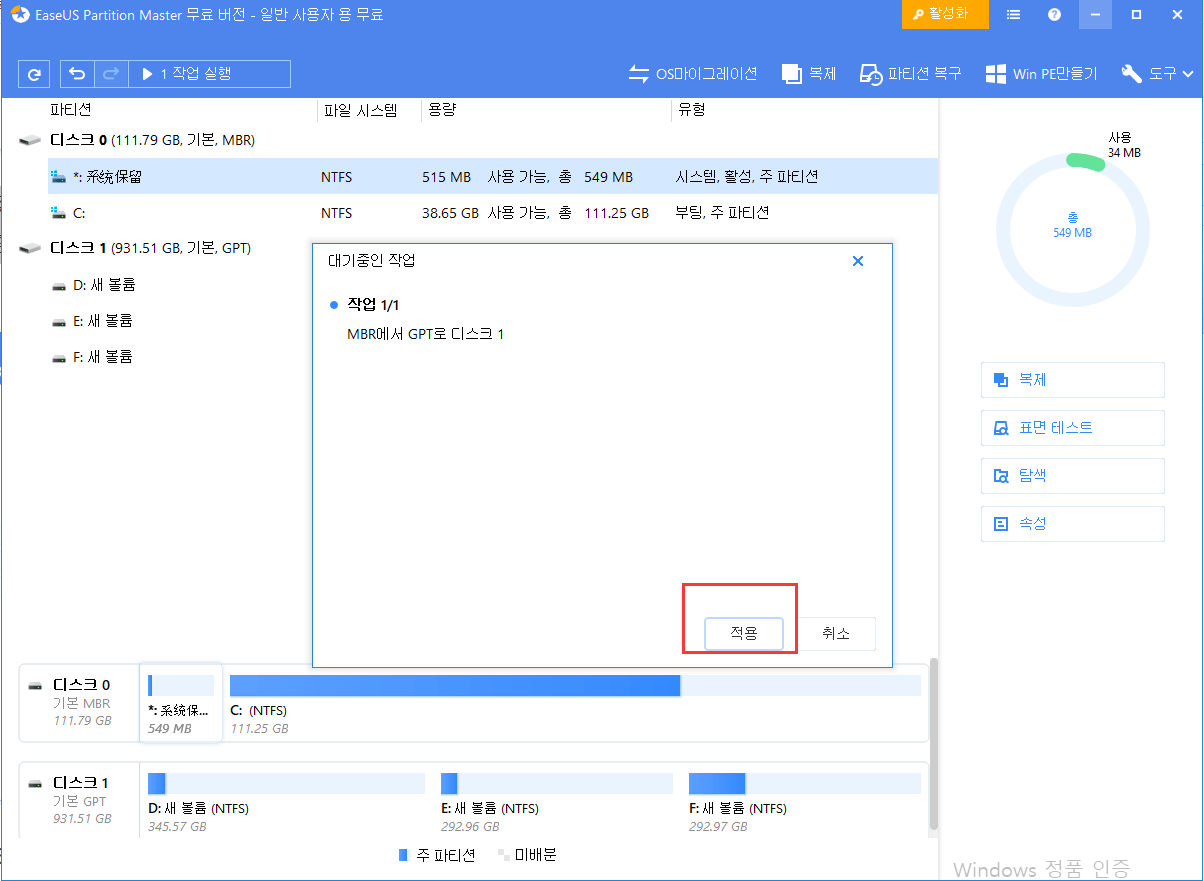The width and height of the screenshot is (1204, 881).
Task: Open OS마이그레이션 migration tool
Action: [692, 74]
